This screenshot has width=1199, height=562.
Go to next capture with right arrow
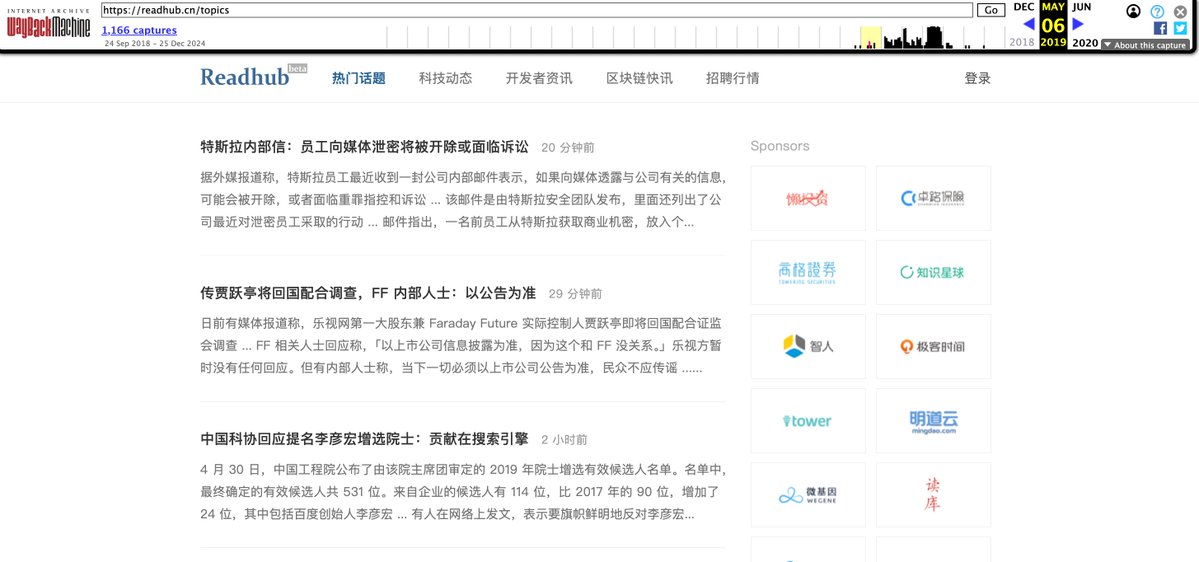tap(1078, 24)
